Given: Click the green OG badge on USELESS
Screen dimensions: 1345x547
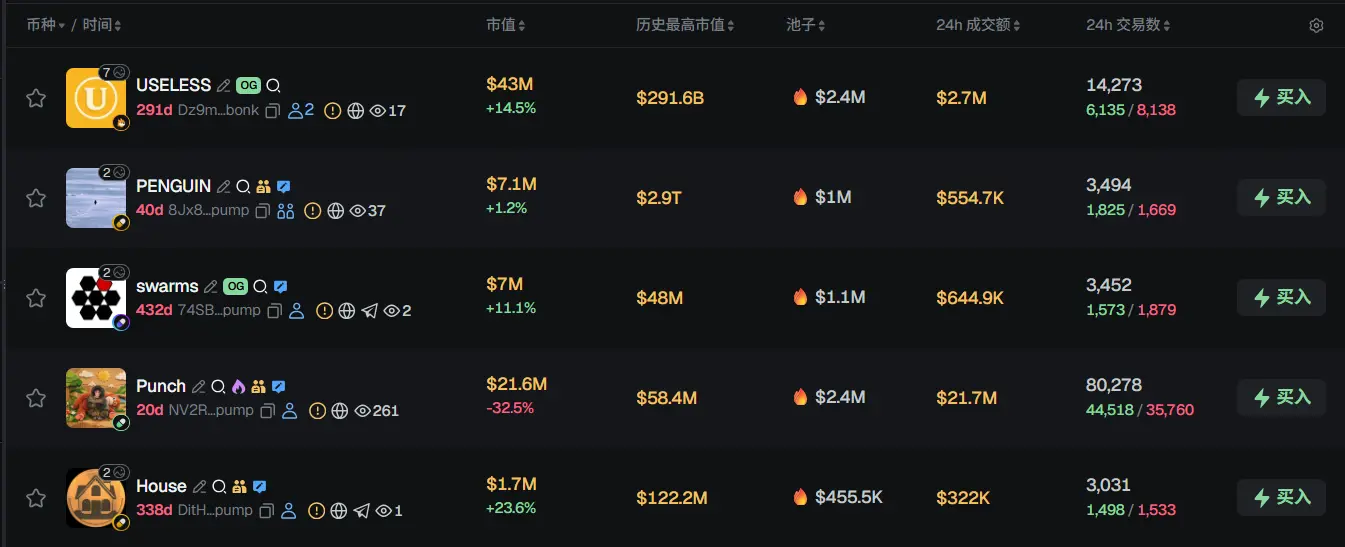Looking at the screenshot, I should click(x=248, y=86).
